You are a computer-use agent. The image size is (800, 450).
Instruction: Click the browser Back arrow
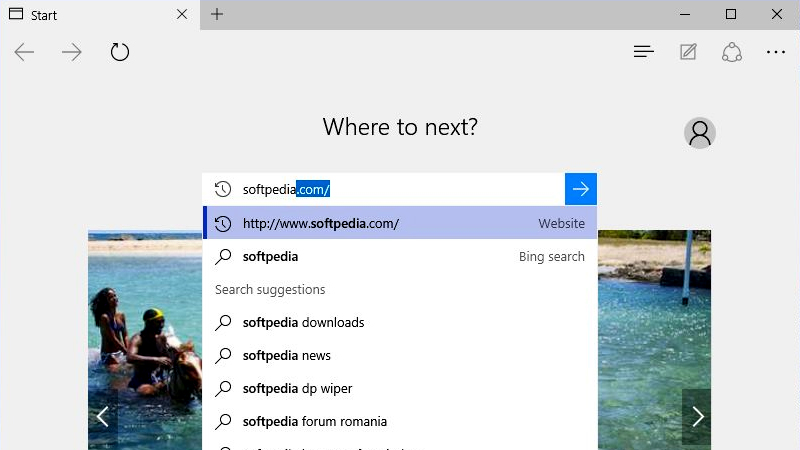tap(24, 52)
